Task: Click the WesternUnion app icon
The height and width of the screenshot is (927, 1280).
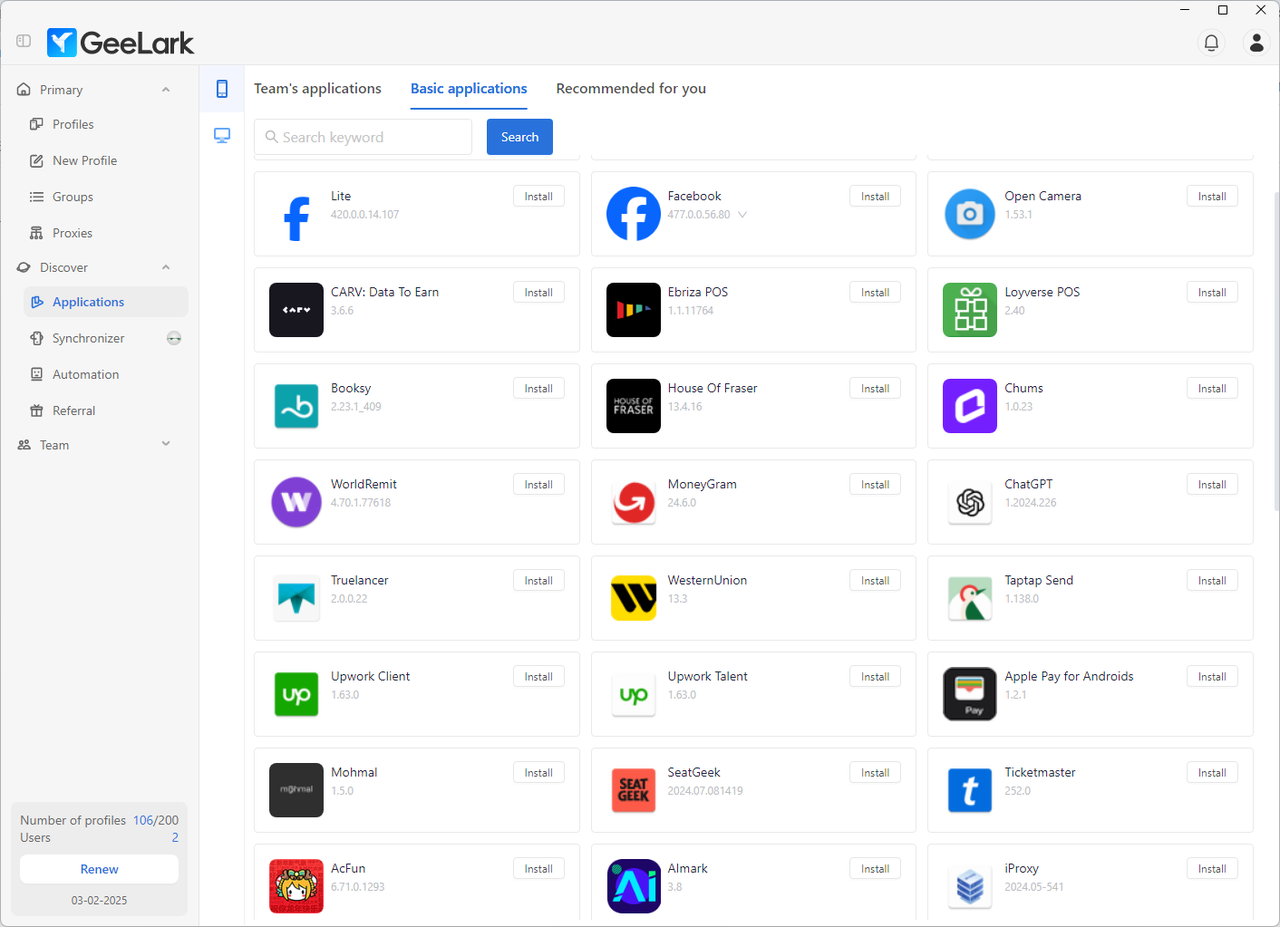Action: (633, 598)
